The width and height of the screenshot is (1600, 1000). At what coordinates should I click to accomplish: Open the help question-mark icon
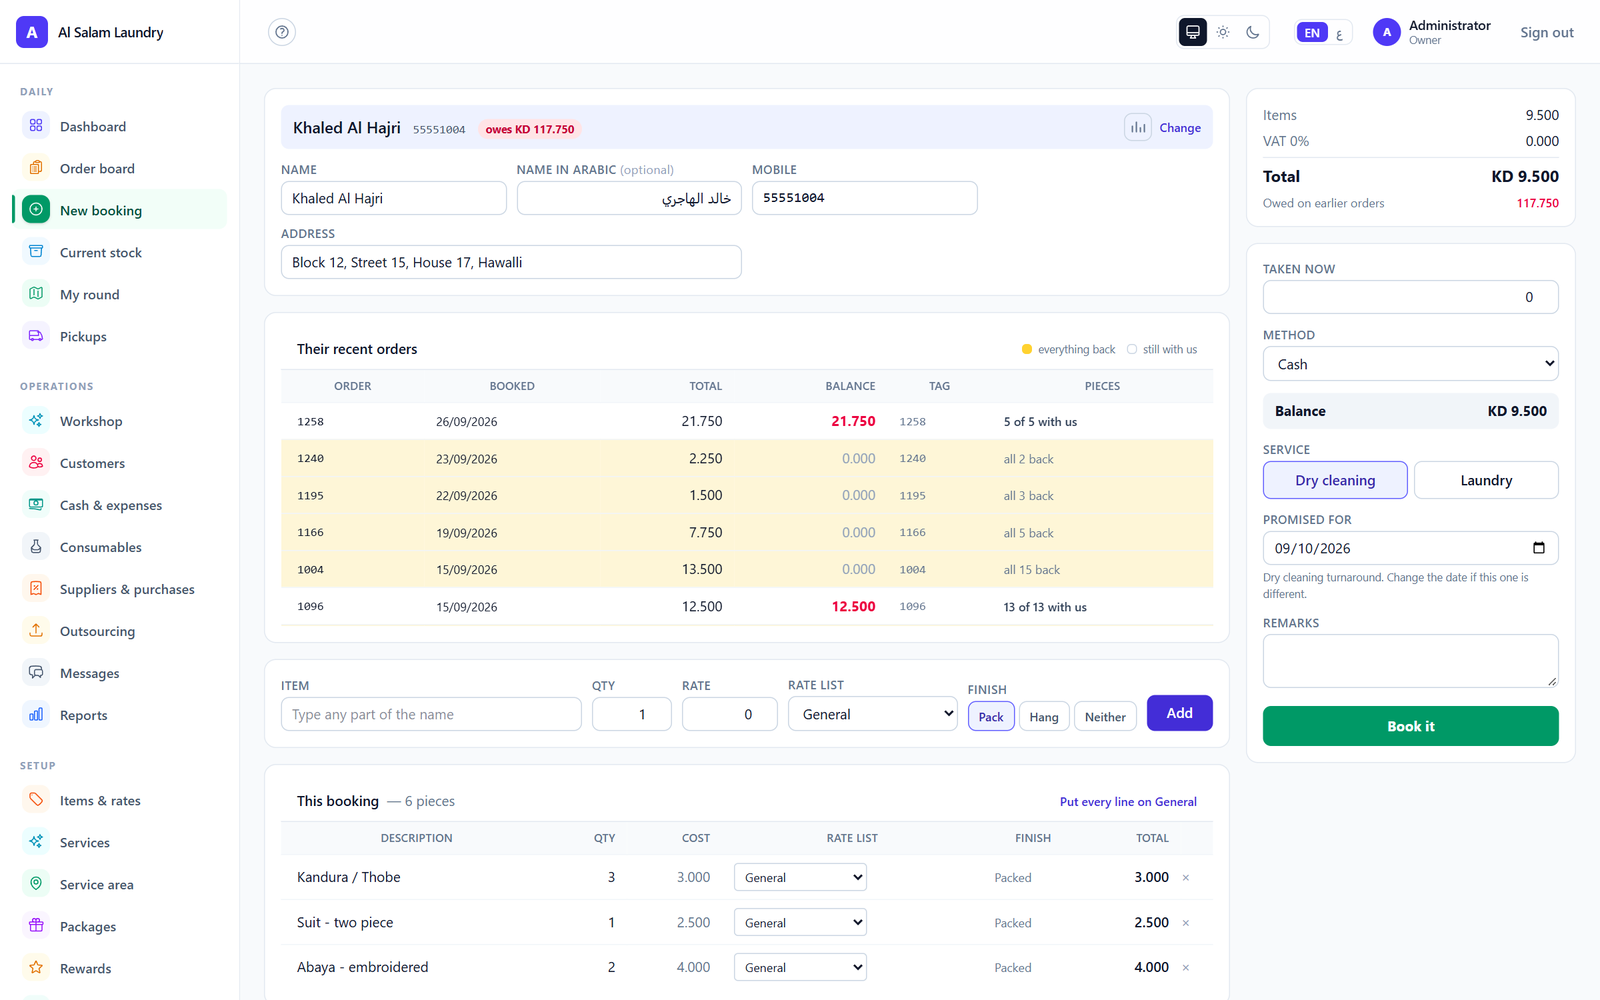[282, 32]
